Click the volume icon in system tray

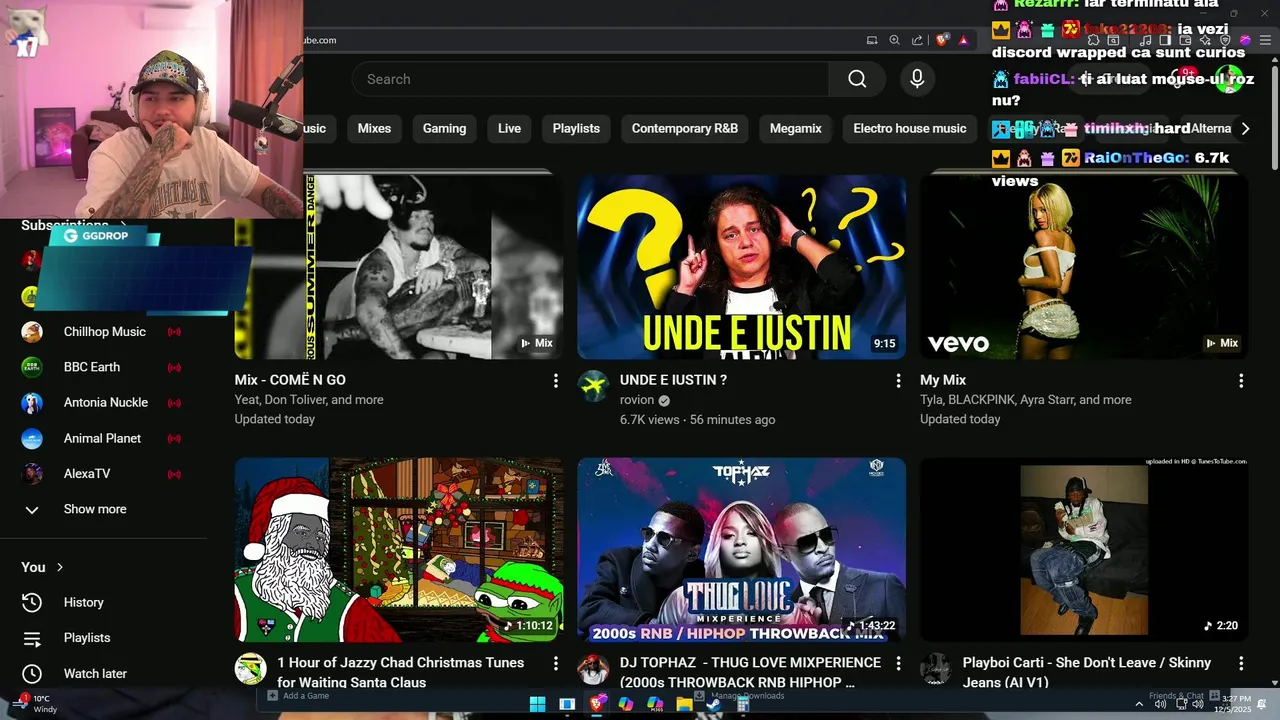[1198, 704]
